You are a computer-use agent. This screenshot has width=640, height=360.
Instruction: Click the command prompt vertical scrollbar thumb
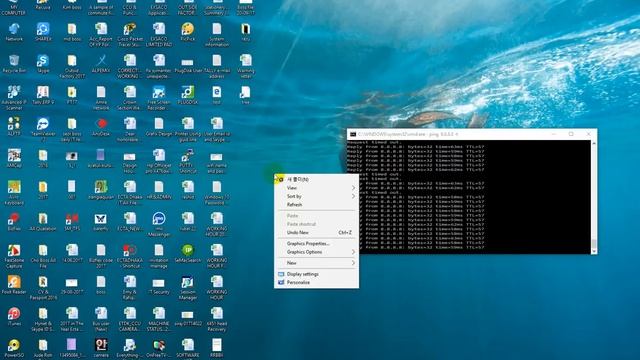(x=594, y=244)
